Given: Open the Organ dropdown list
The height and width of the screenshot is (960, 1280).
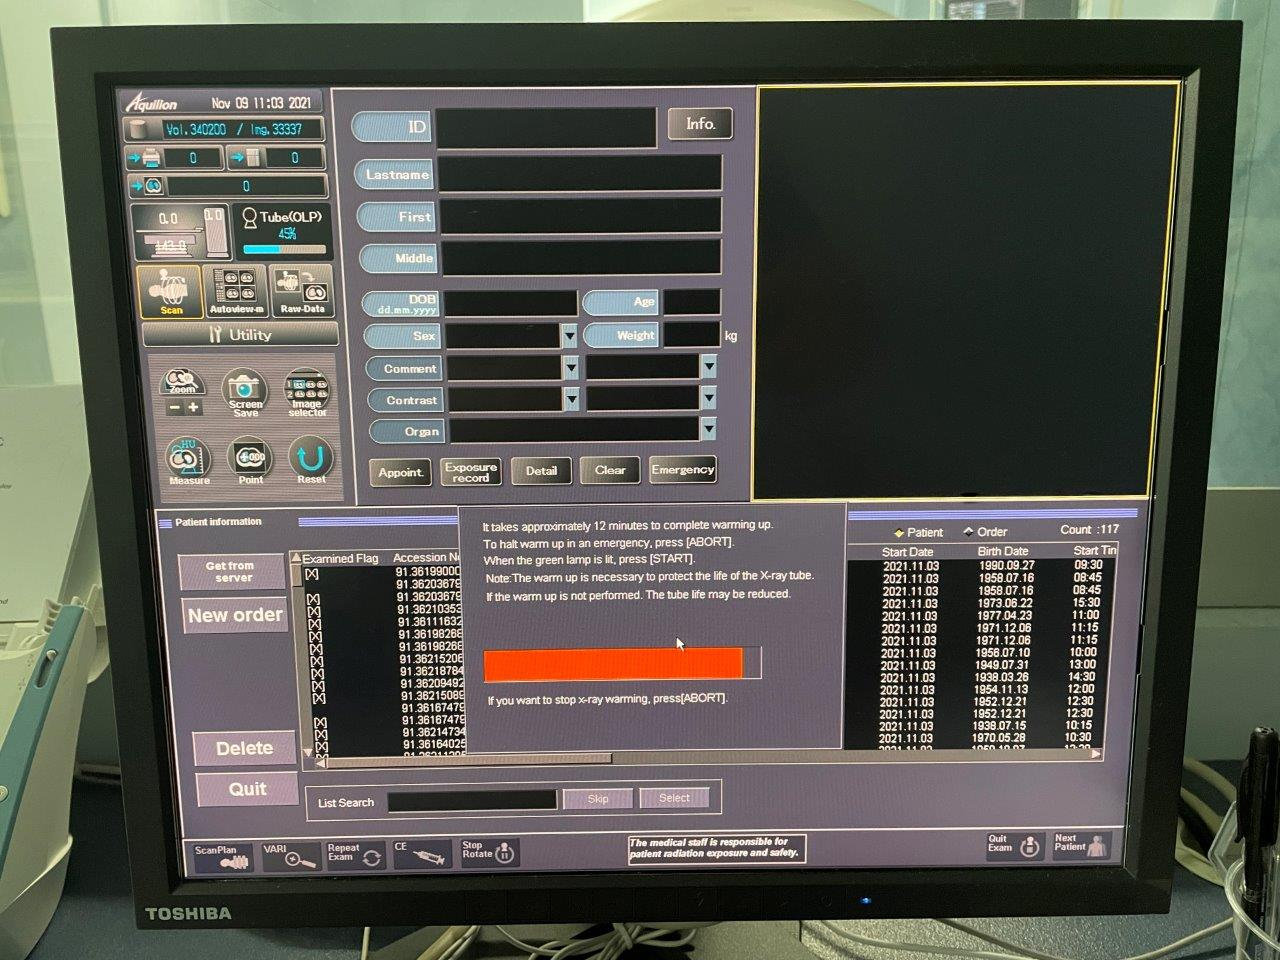Looking at the screenshot, I should click(x=709, y=430).
